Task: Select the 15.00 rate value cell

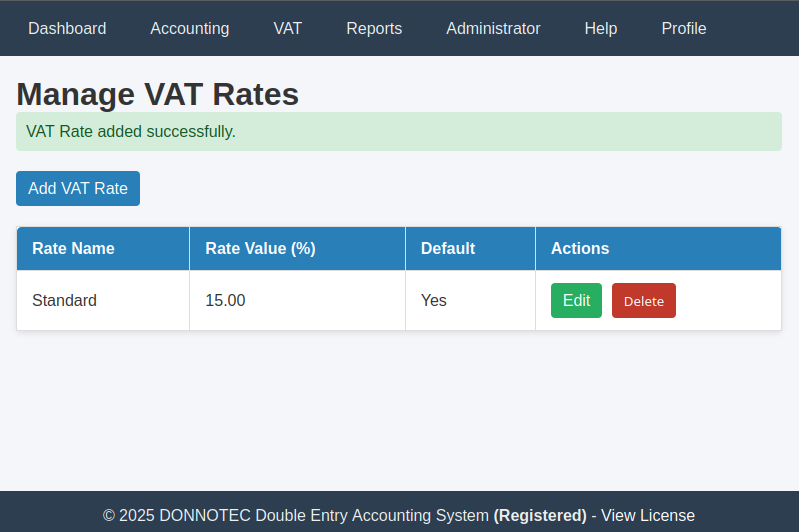Action: click(x=298, y=301)
